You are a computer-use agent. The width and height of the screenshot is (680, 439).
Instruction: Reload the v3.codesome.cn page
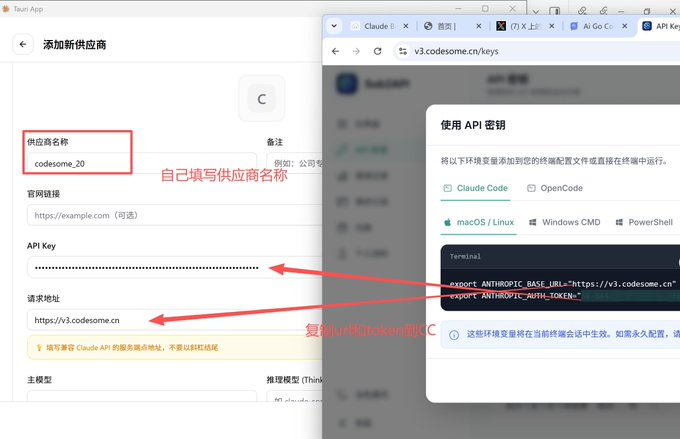[x=378, y=51]
